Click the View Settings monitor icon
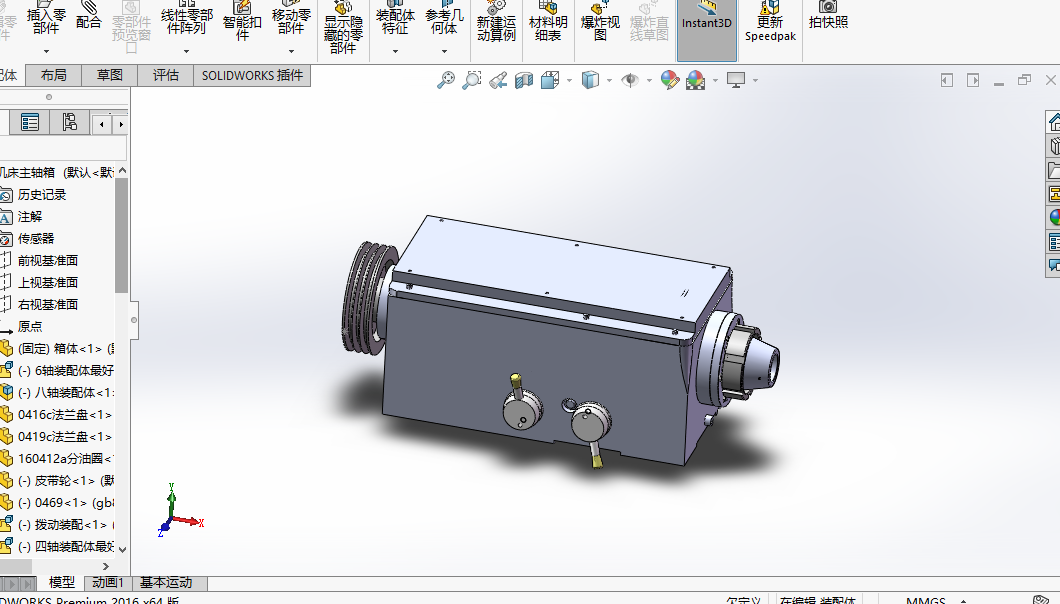This screenshot has width=1060, height=604. [x=736, y=80]
